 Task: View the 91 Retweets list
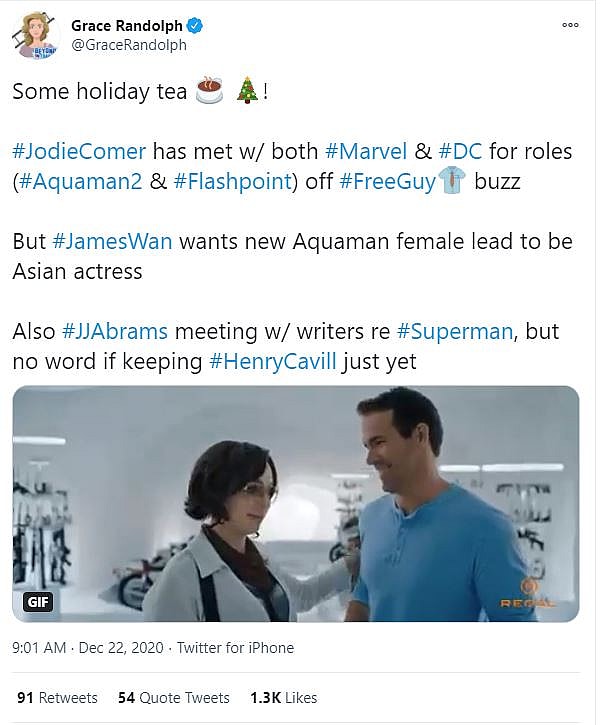pyautogui.click(x=57, y=697)
